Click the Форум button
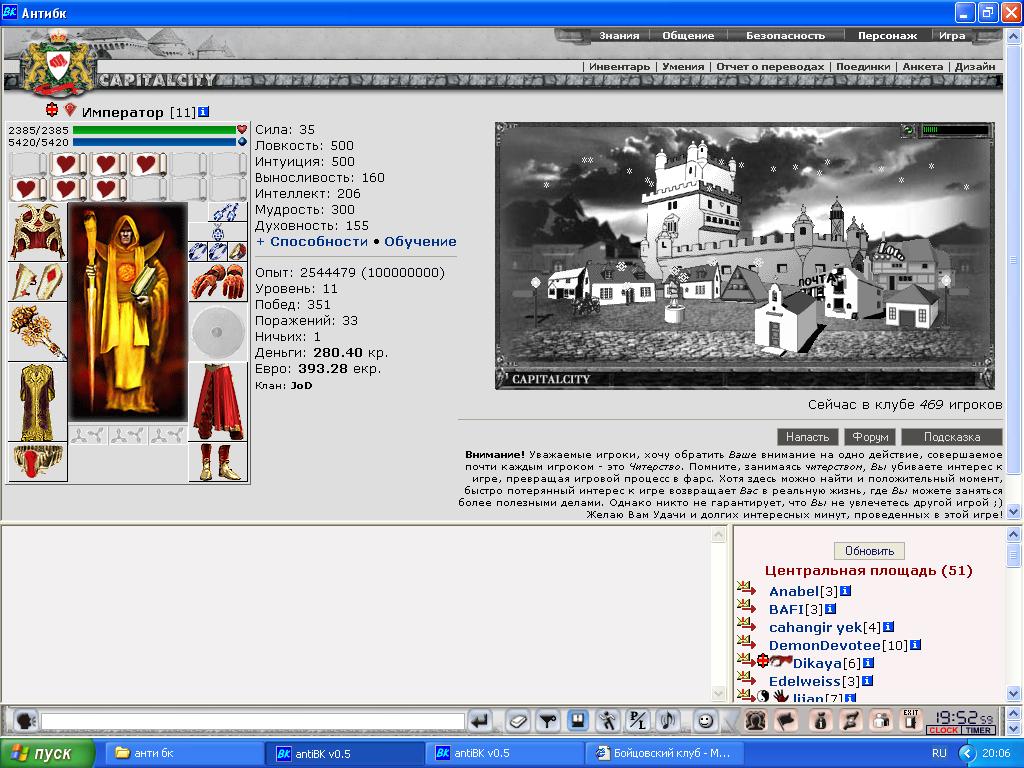Viewport: 1024px width, 768px height. (x=871, y=437)
